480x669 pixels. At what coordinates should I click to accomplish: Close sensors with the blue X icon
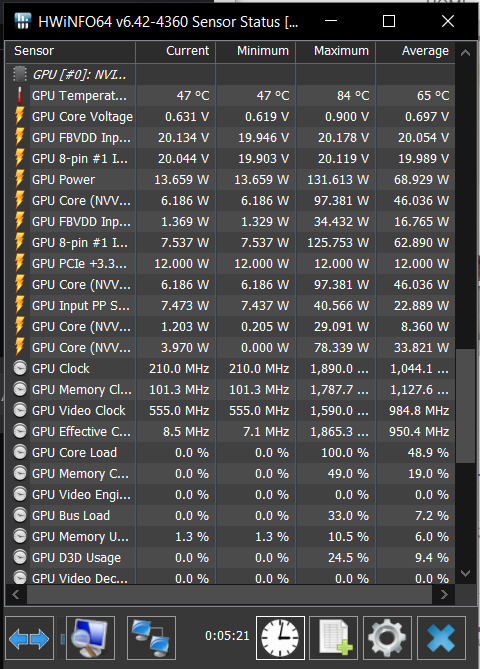441,638
